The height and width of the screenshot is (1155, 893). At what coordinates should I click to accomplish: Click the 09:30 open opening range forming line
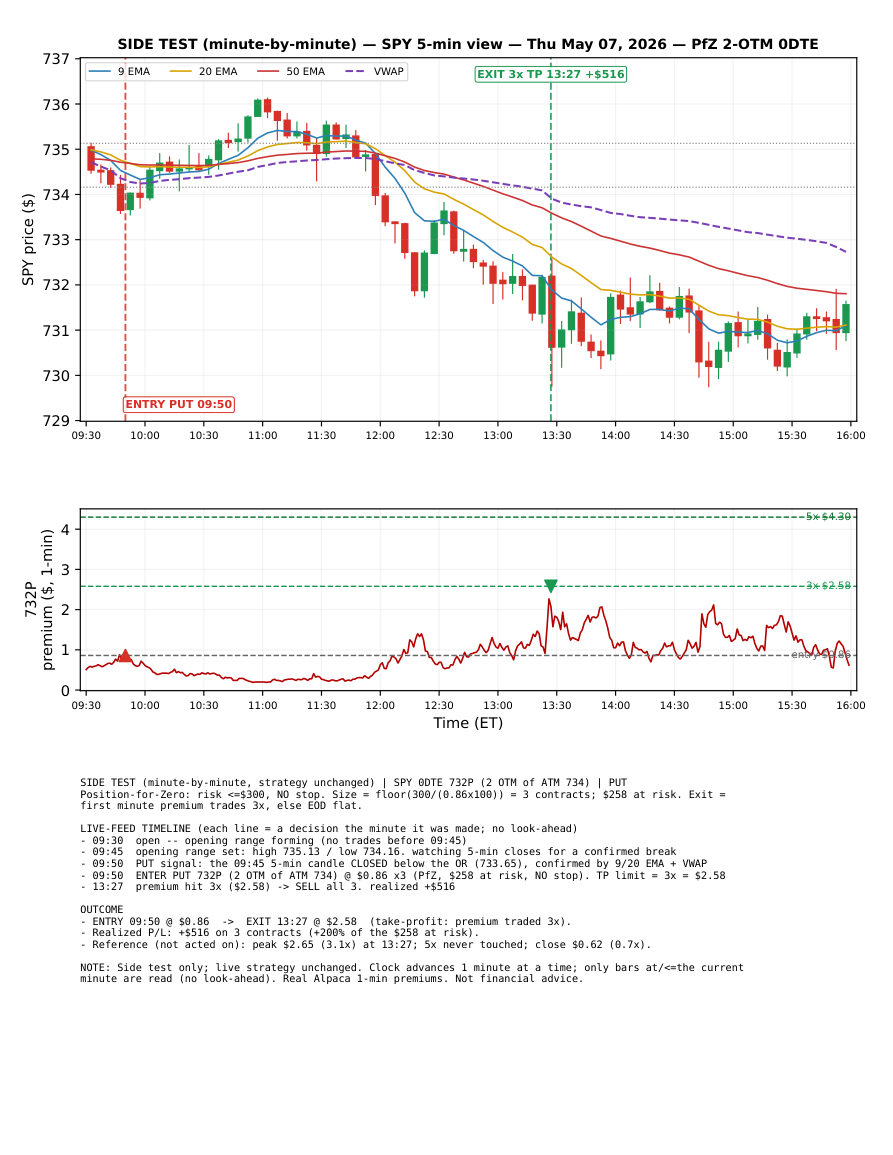(273, 840)
